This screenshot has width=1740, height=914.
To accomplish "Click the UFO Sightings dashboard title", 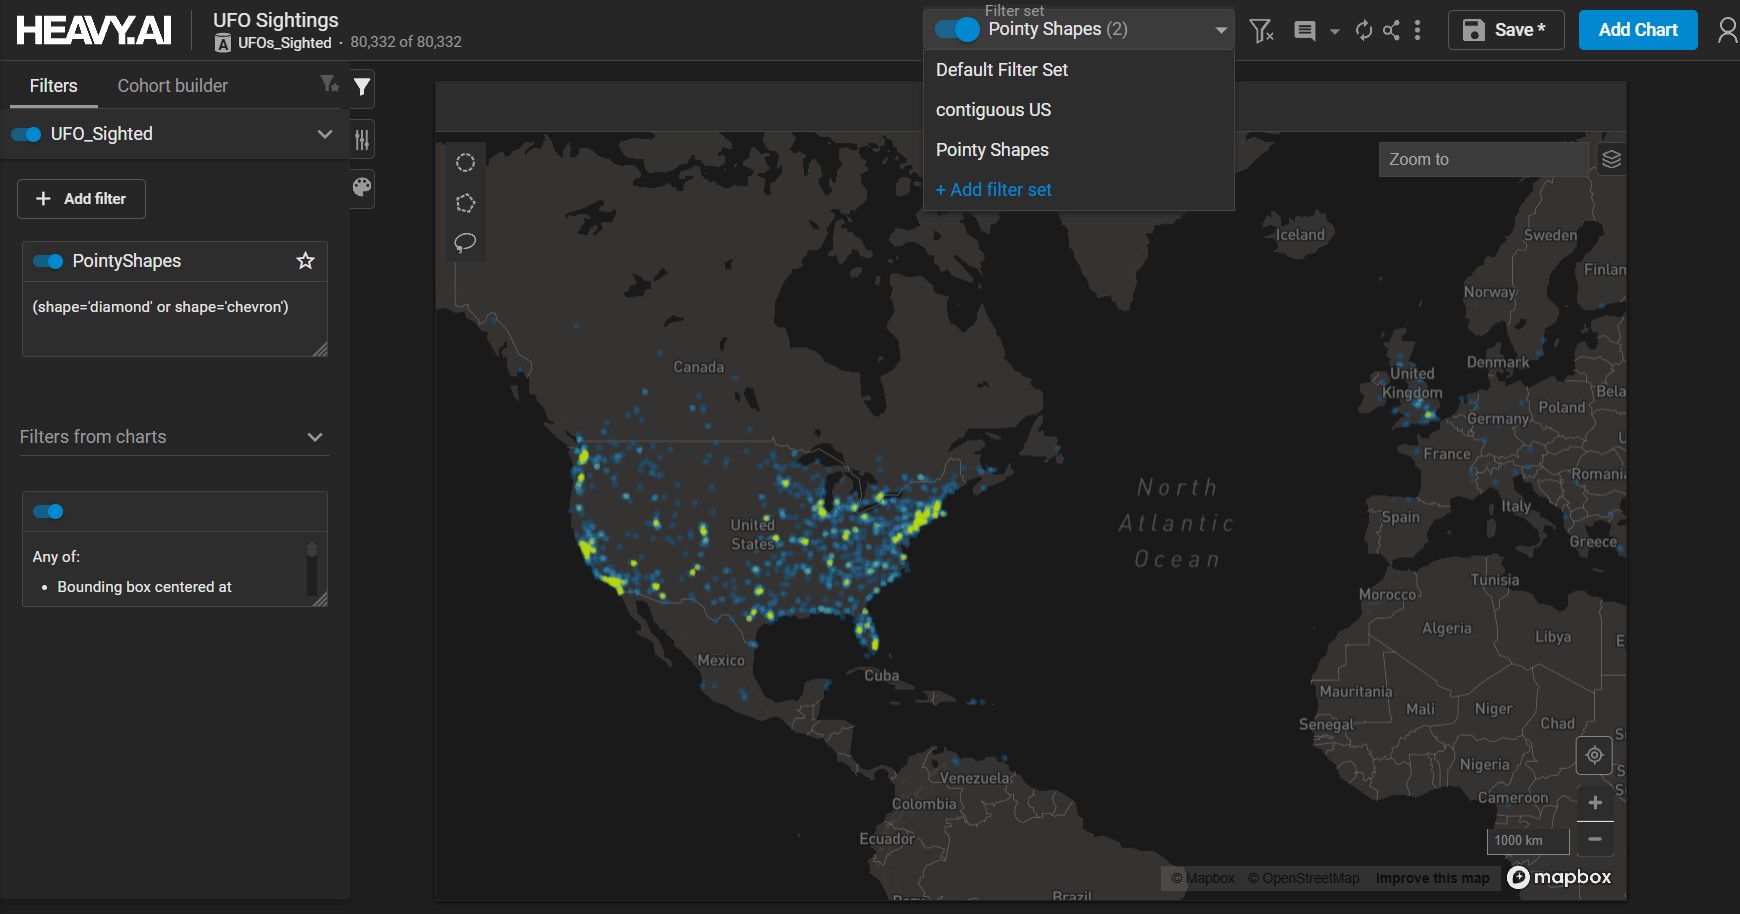I will coord(276,20).
